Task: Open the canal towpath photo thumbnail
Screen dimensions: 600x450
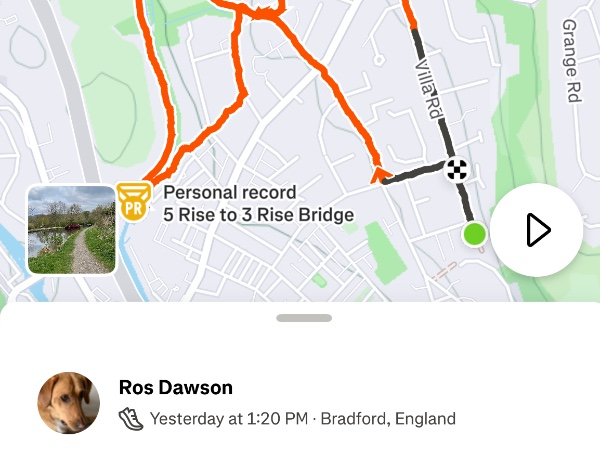Action: pyautogui.click(x=71, y=230)
